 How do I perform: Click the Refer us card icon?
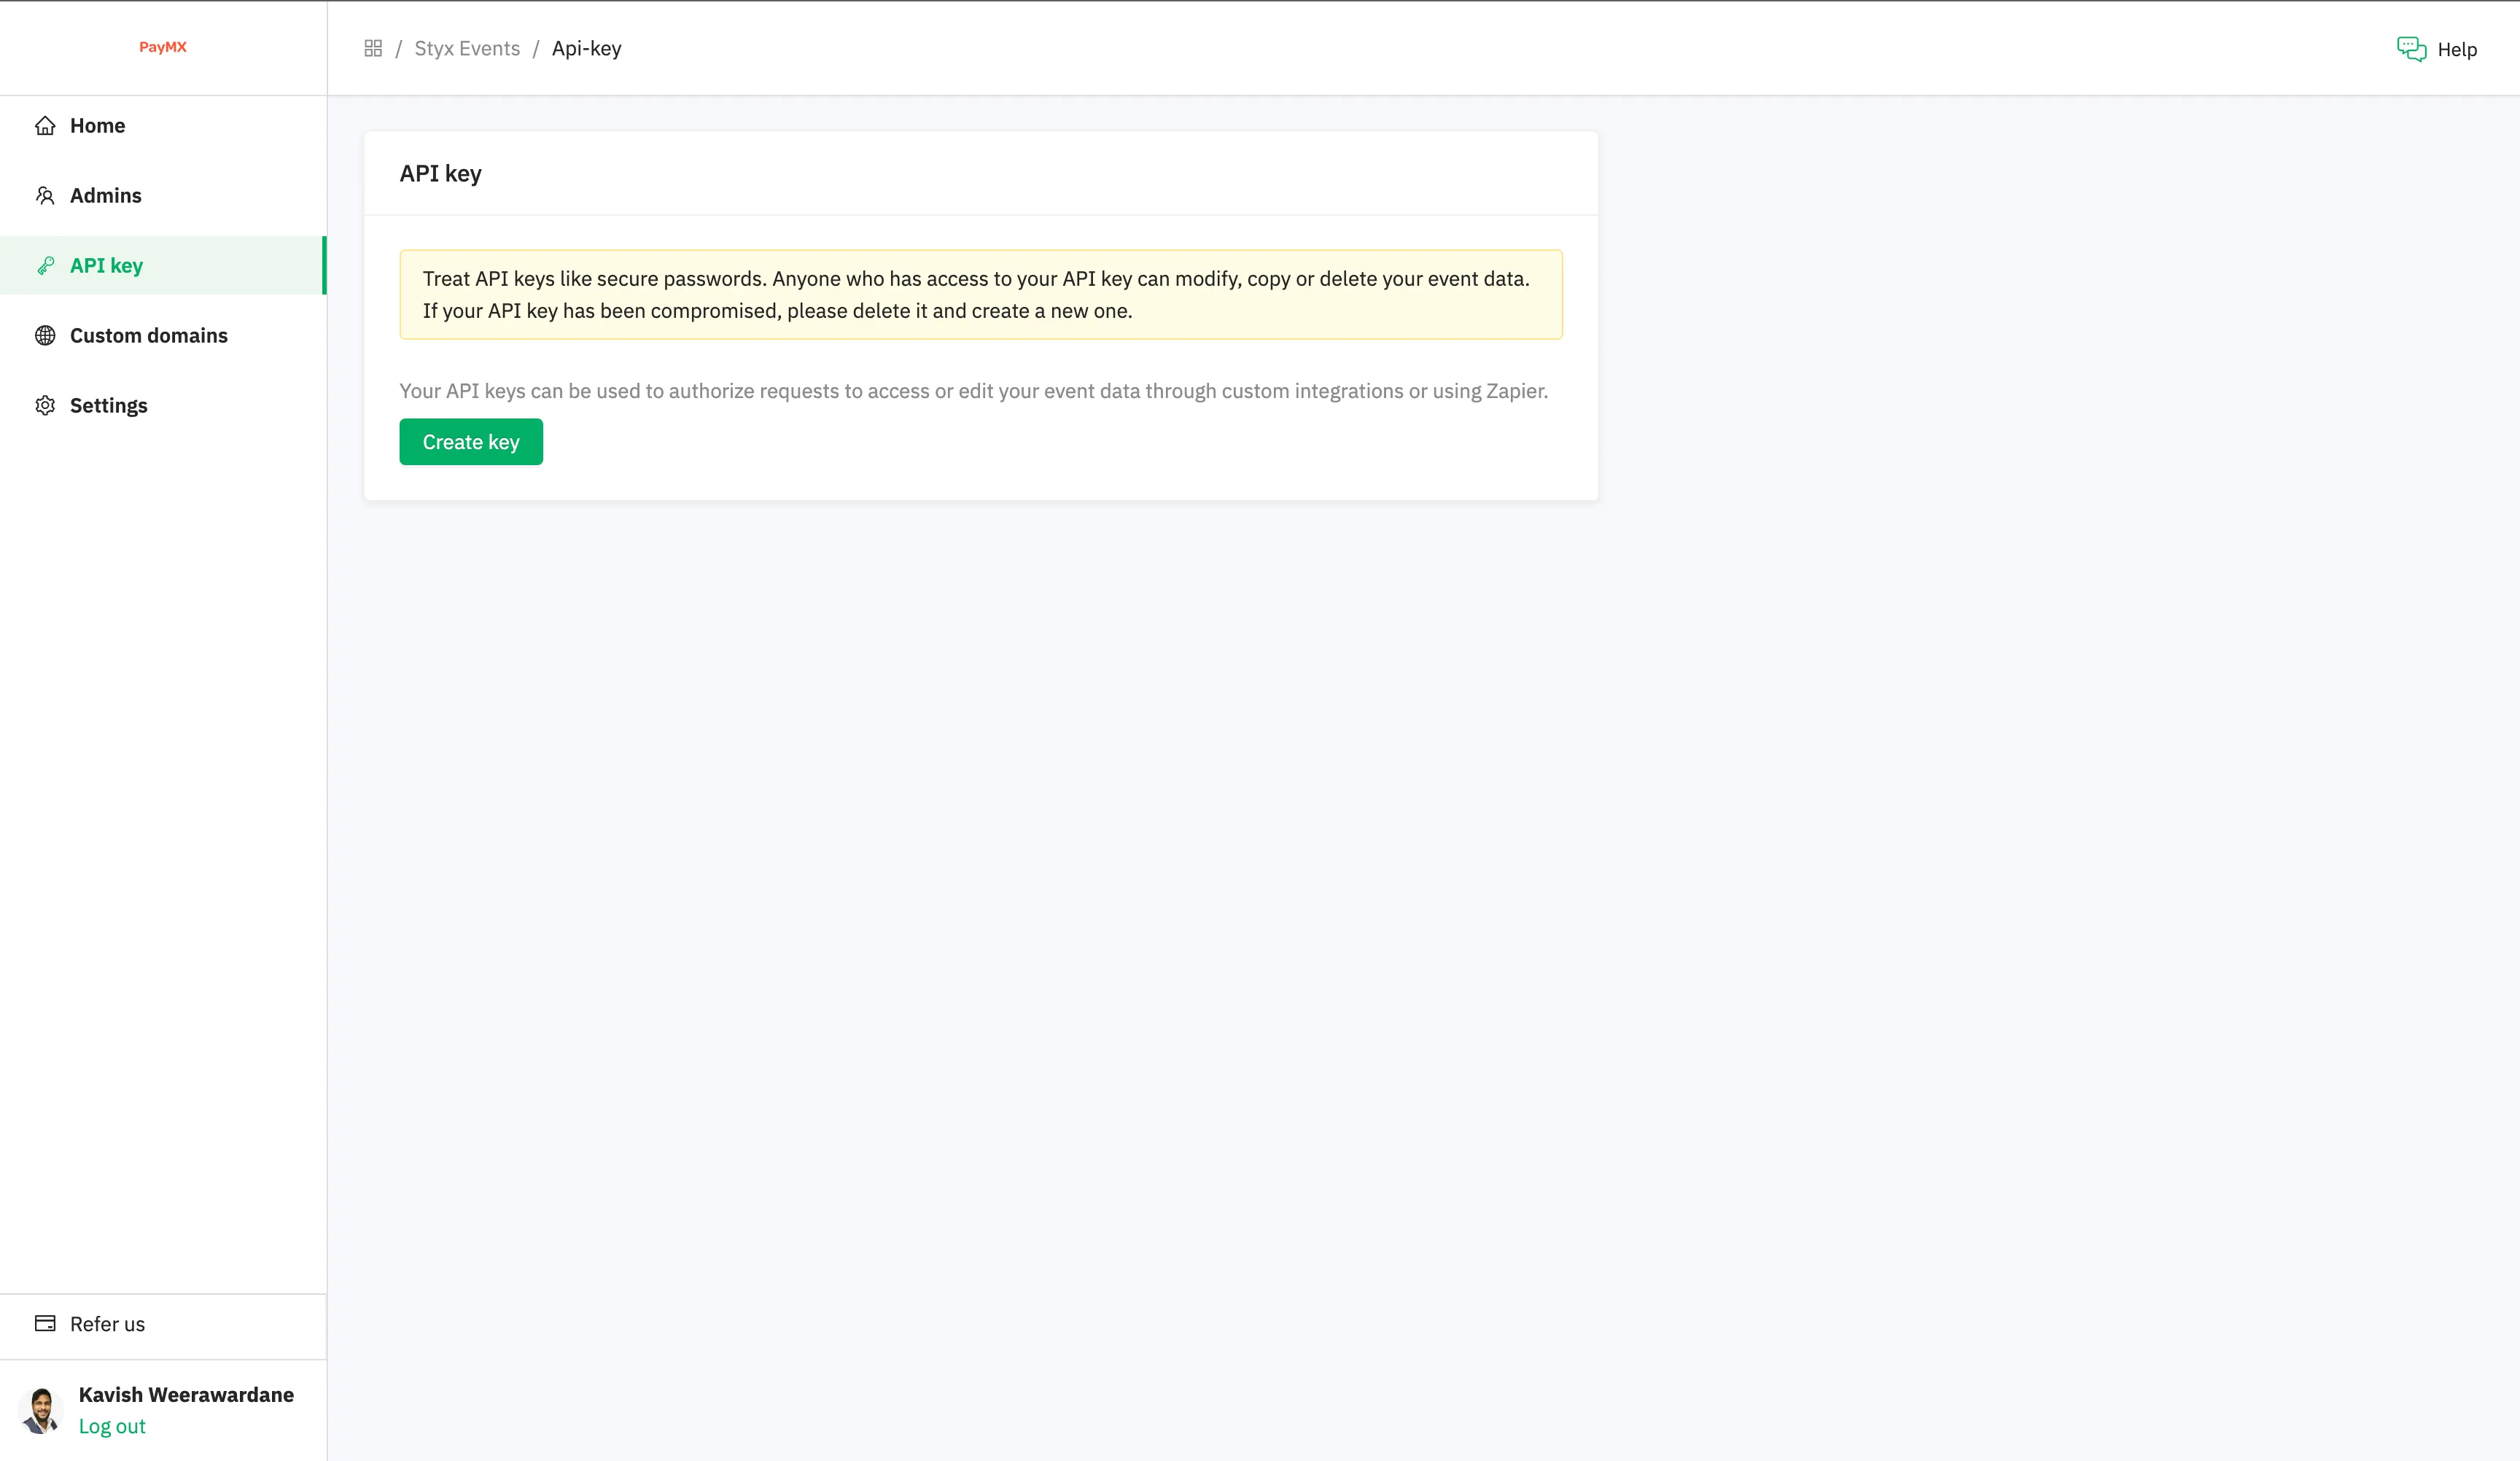(45, 1323)
